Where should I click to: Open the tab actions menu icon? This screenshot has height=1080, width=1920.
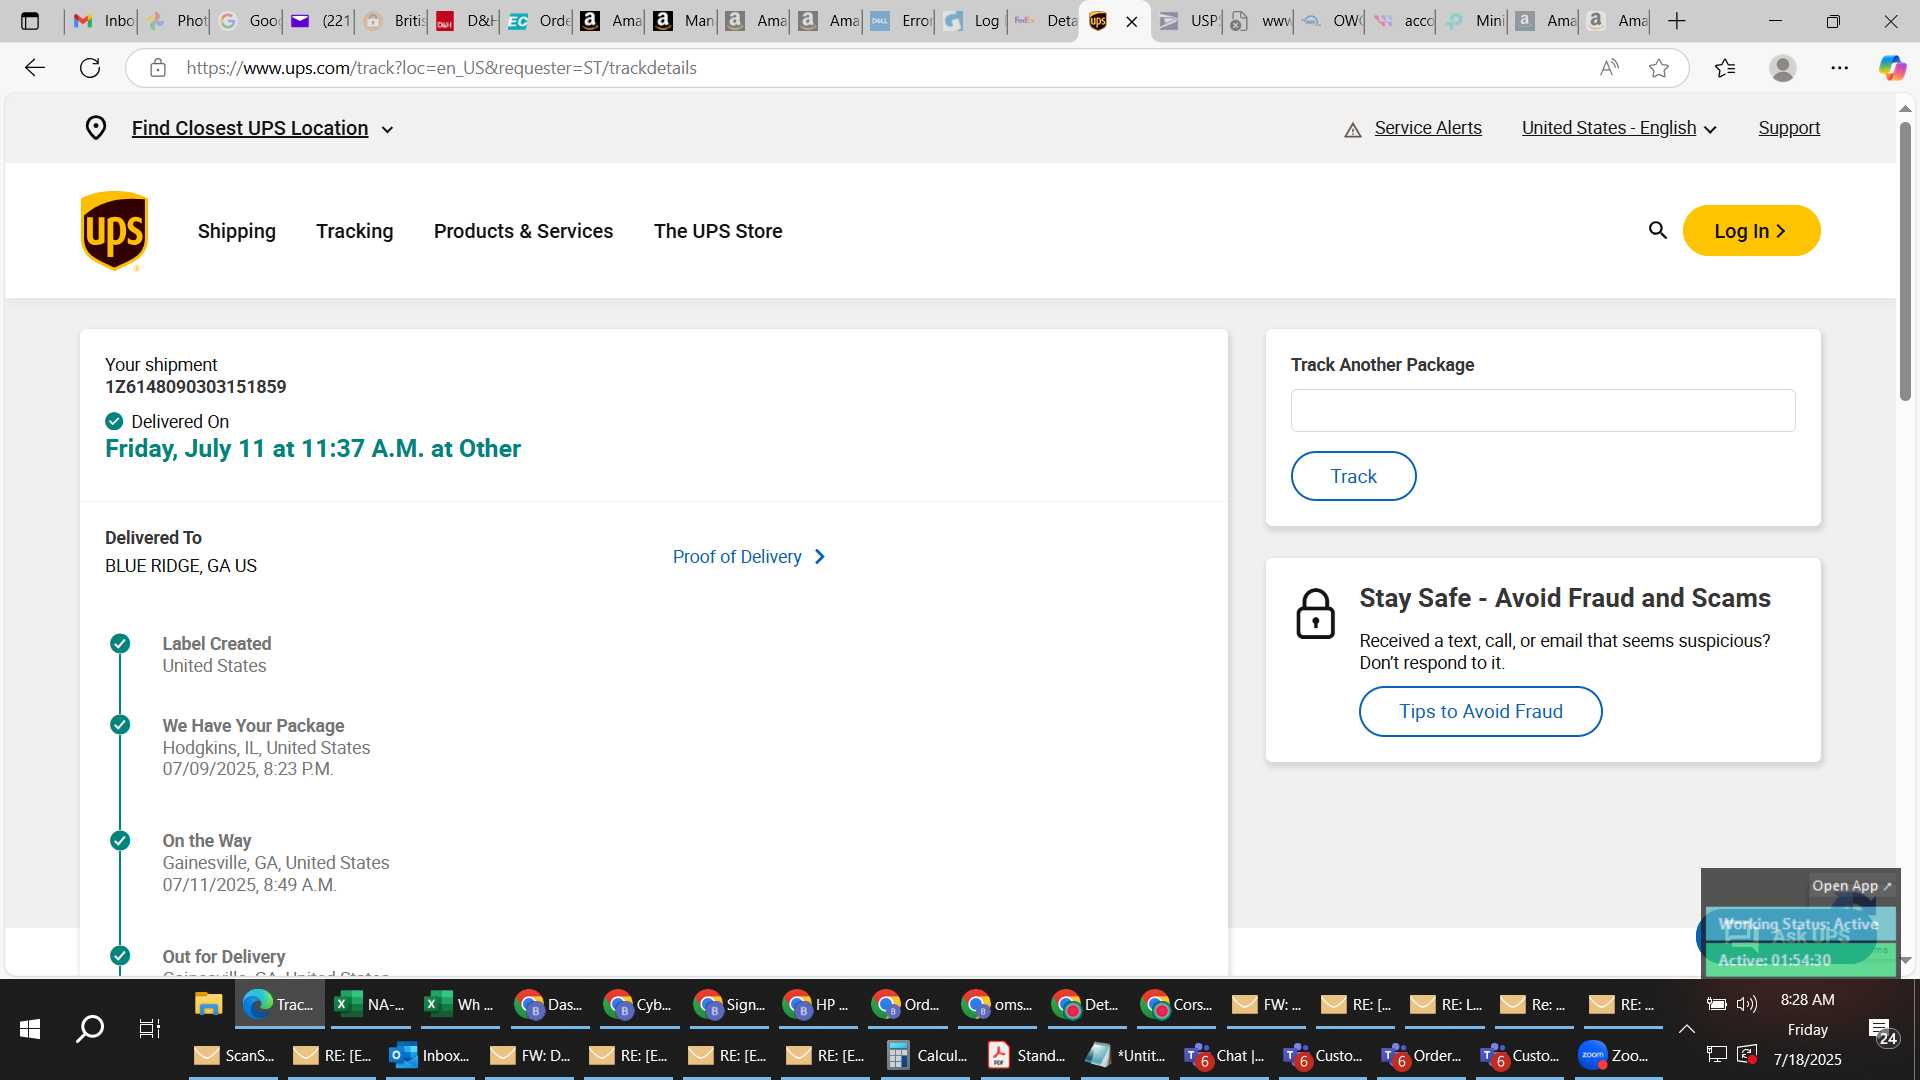click(30, 21)
